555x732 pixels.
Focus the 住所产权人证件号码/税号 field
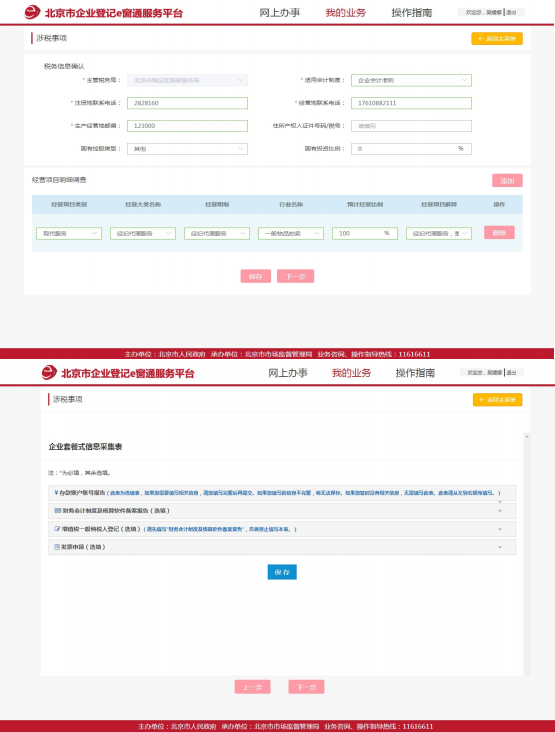pos(411,126)
